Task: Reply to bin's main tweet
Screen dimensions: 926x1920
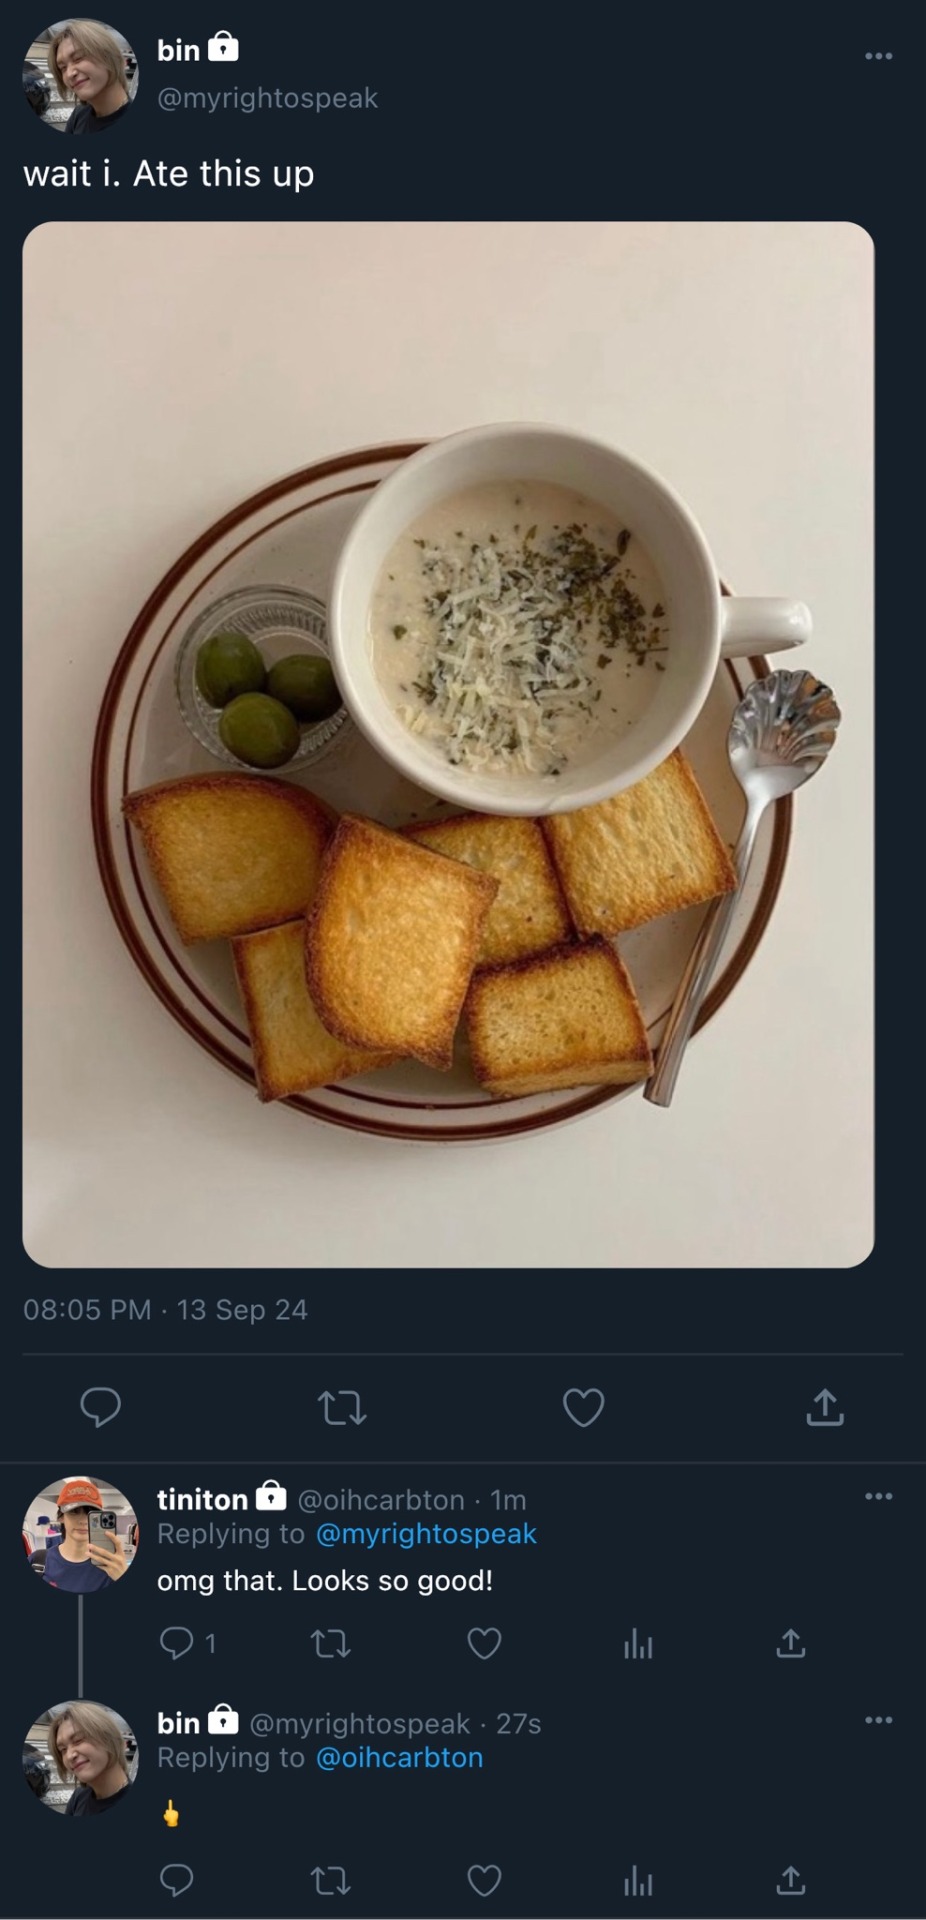Action: pos(100,1407)
